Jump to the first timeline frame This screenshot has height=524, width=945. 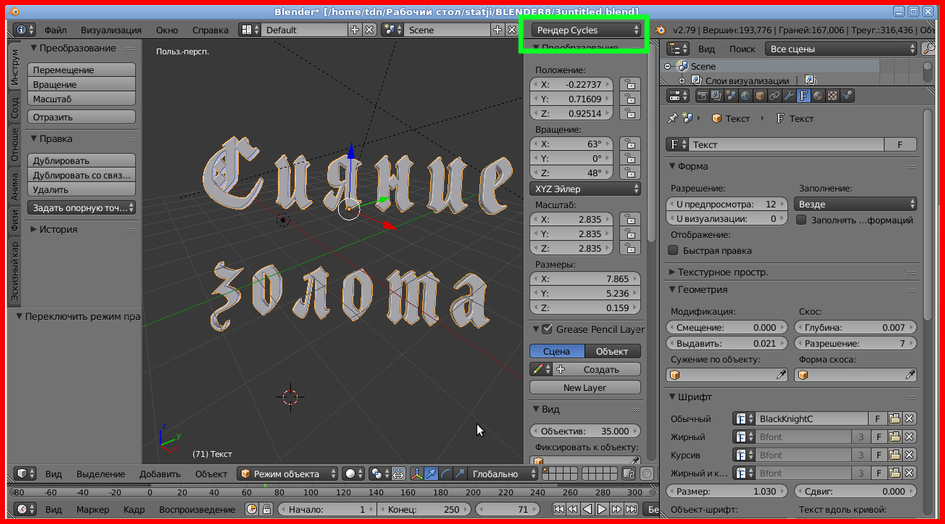(x=559, y=510)
